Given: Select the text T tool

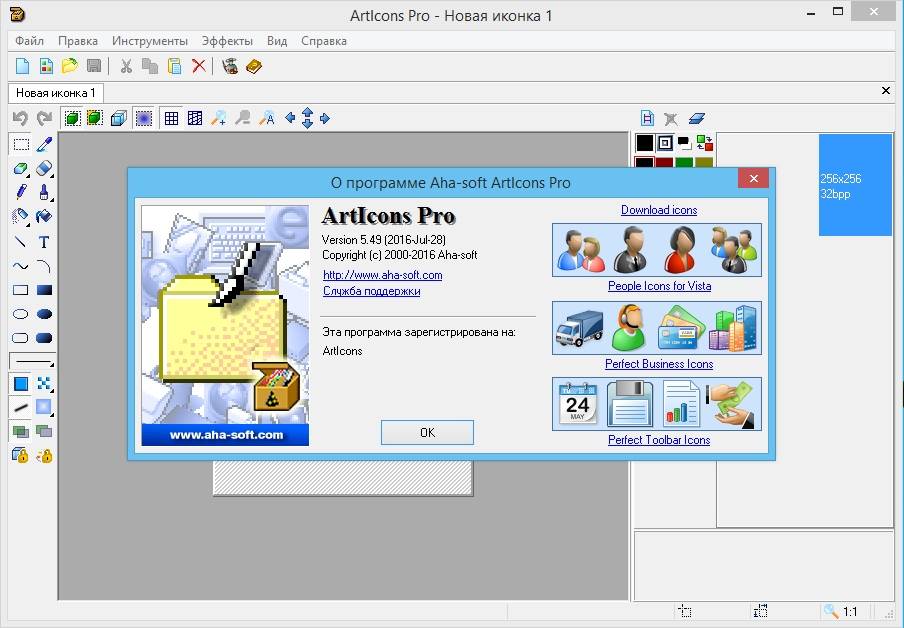Looking at the screenshot, I should (x=44, y=242).
